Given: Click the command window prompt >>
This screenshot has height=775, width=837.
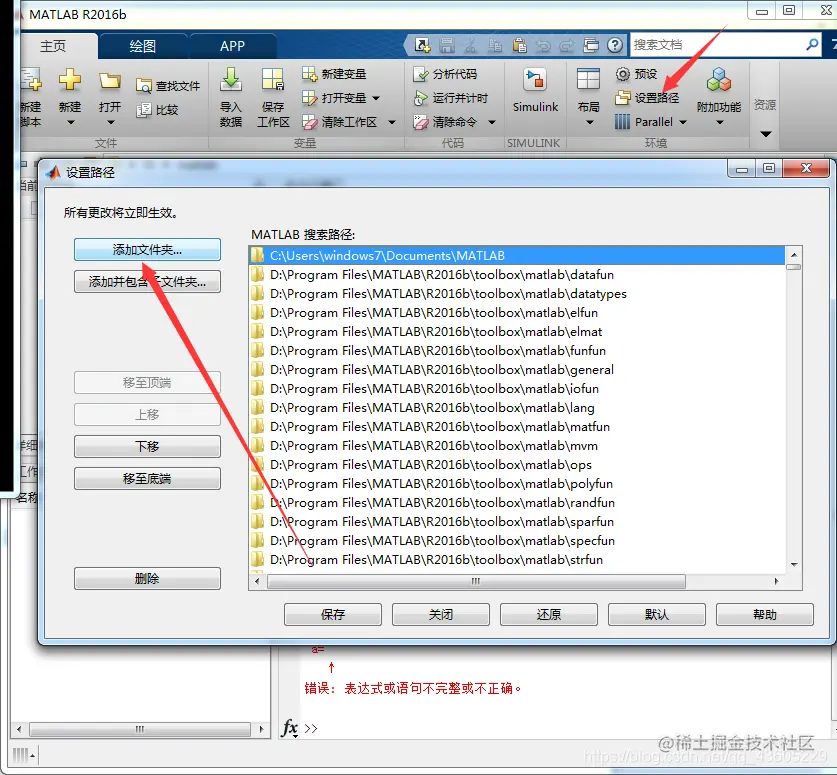Looking at the screenshot, I should point(311,729).
